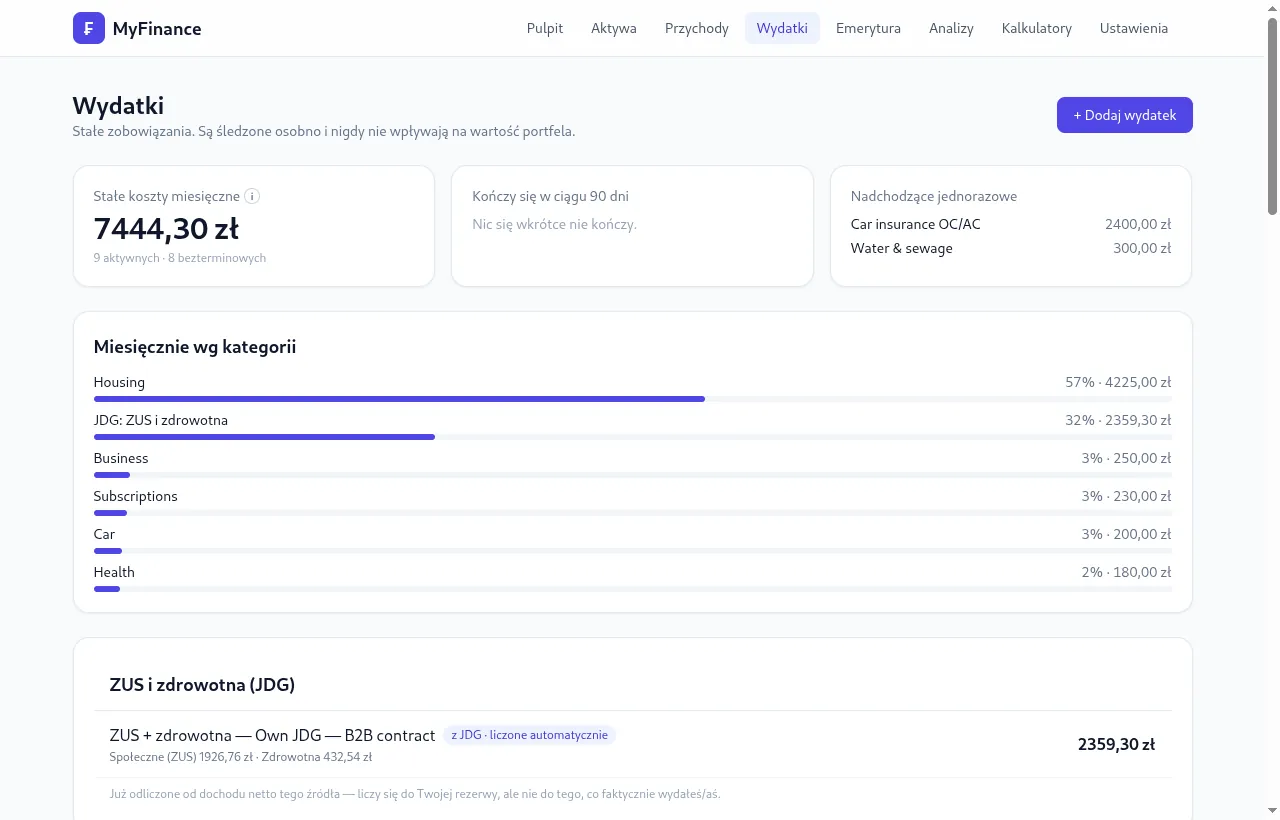Click the Subscriptions category bar
The height and width of the screenshot is (820, 1280).
coord(633,513)
